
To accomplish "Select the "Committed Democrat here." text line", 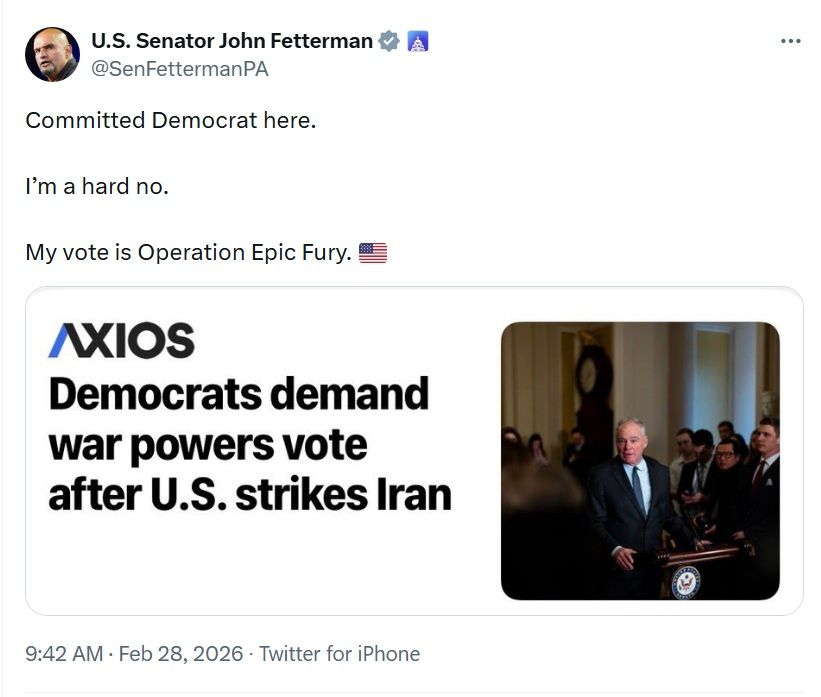I will click(x=170, y=120).
